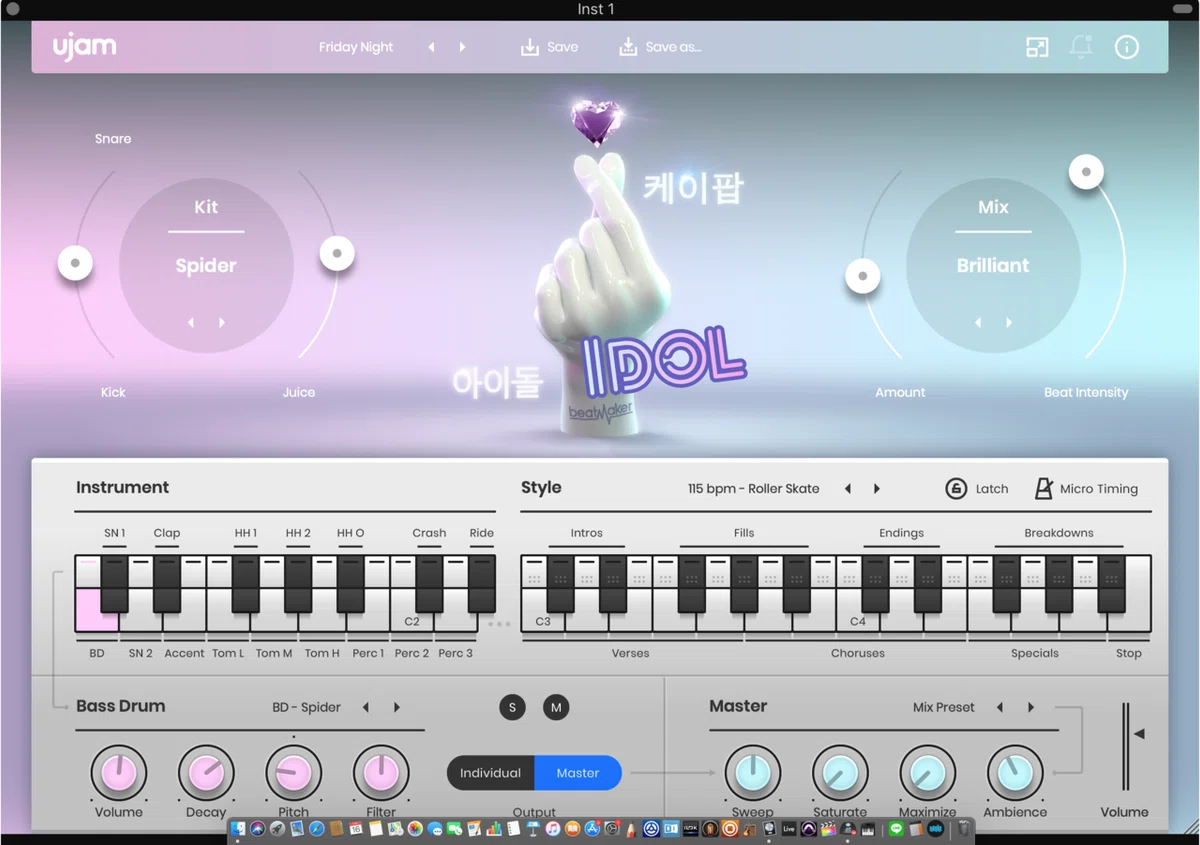
Task: Open Calendar from the Dock
Action: tap(355, 828)
